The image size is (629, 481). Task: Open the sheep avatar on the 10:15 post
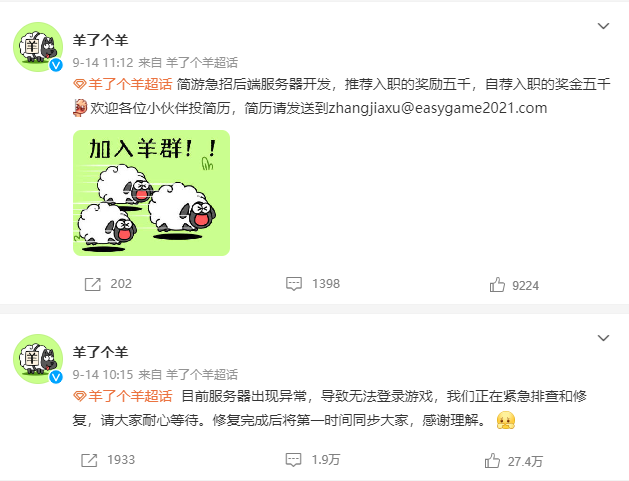coord(38,359)
